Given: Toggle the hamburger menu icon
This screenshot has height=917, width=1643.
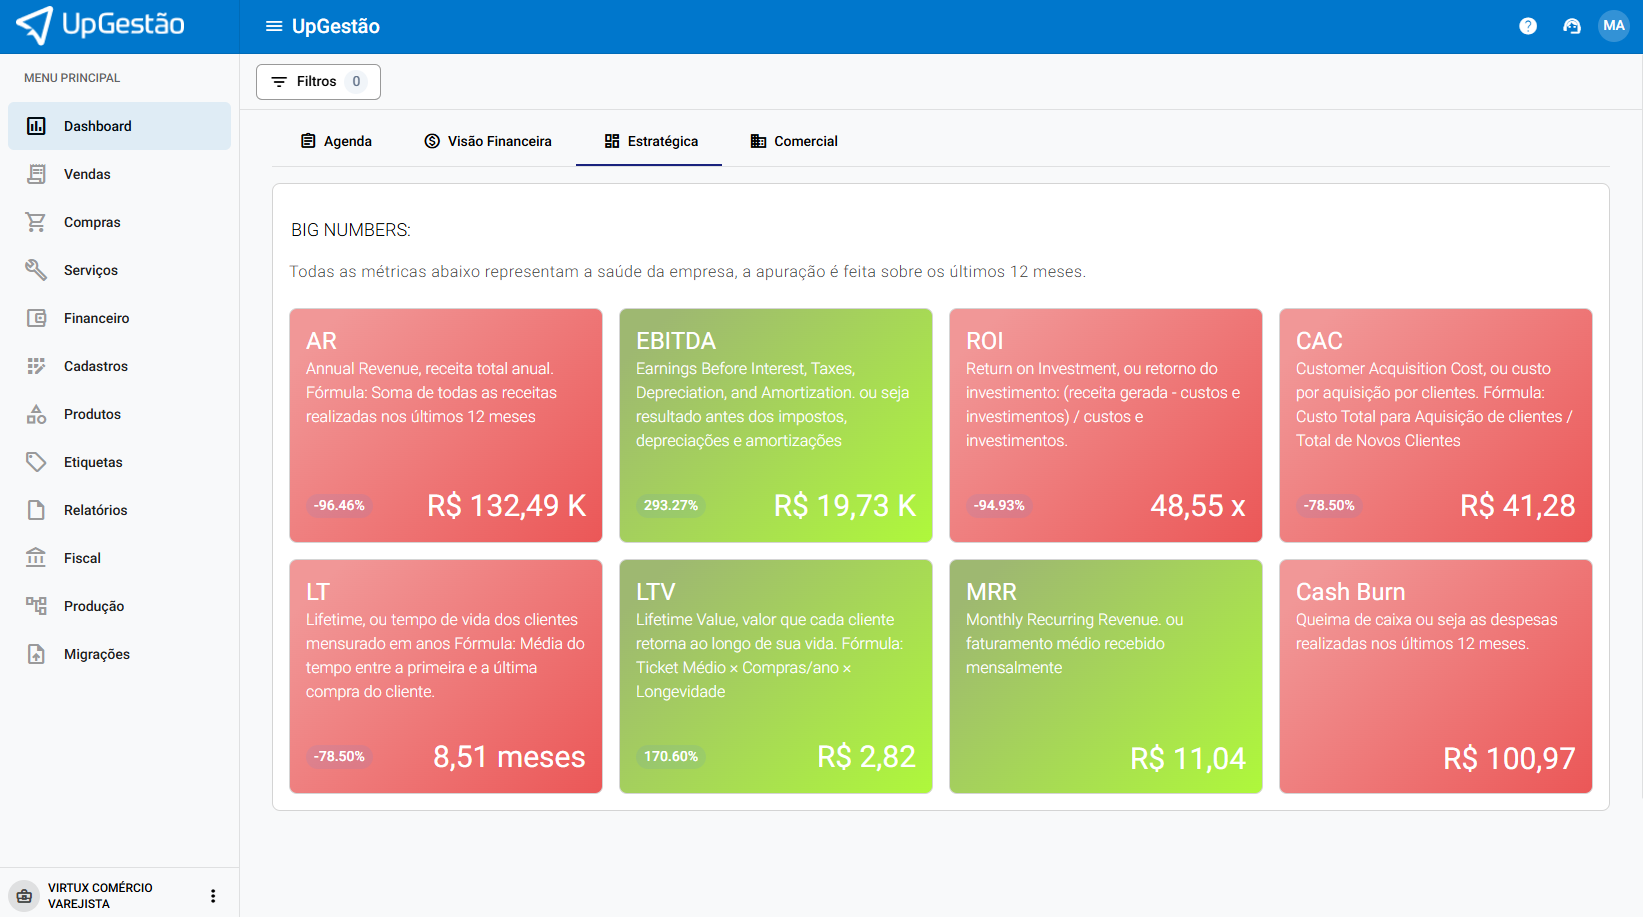Looking at the screenshot, I should pyautogui.click(x=273, y=26).
